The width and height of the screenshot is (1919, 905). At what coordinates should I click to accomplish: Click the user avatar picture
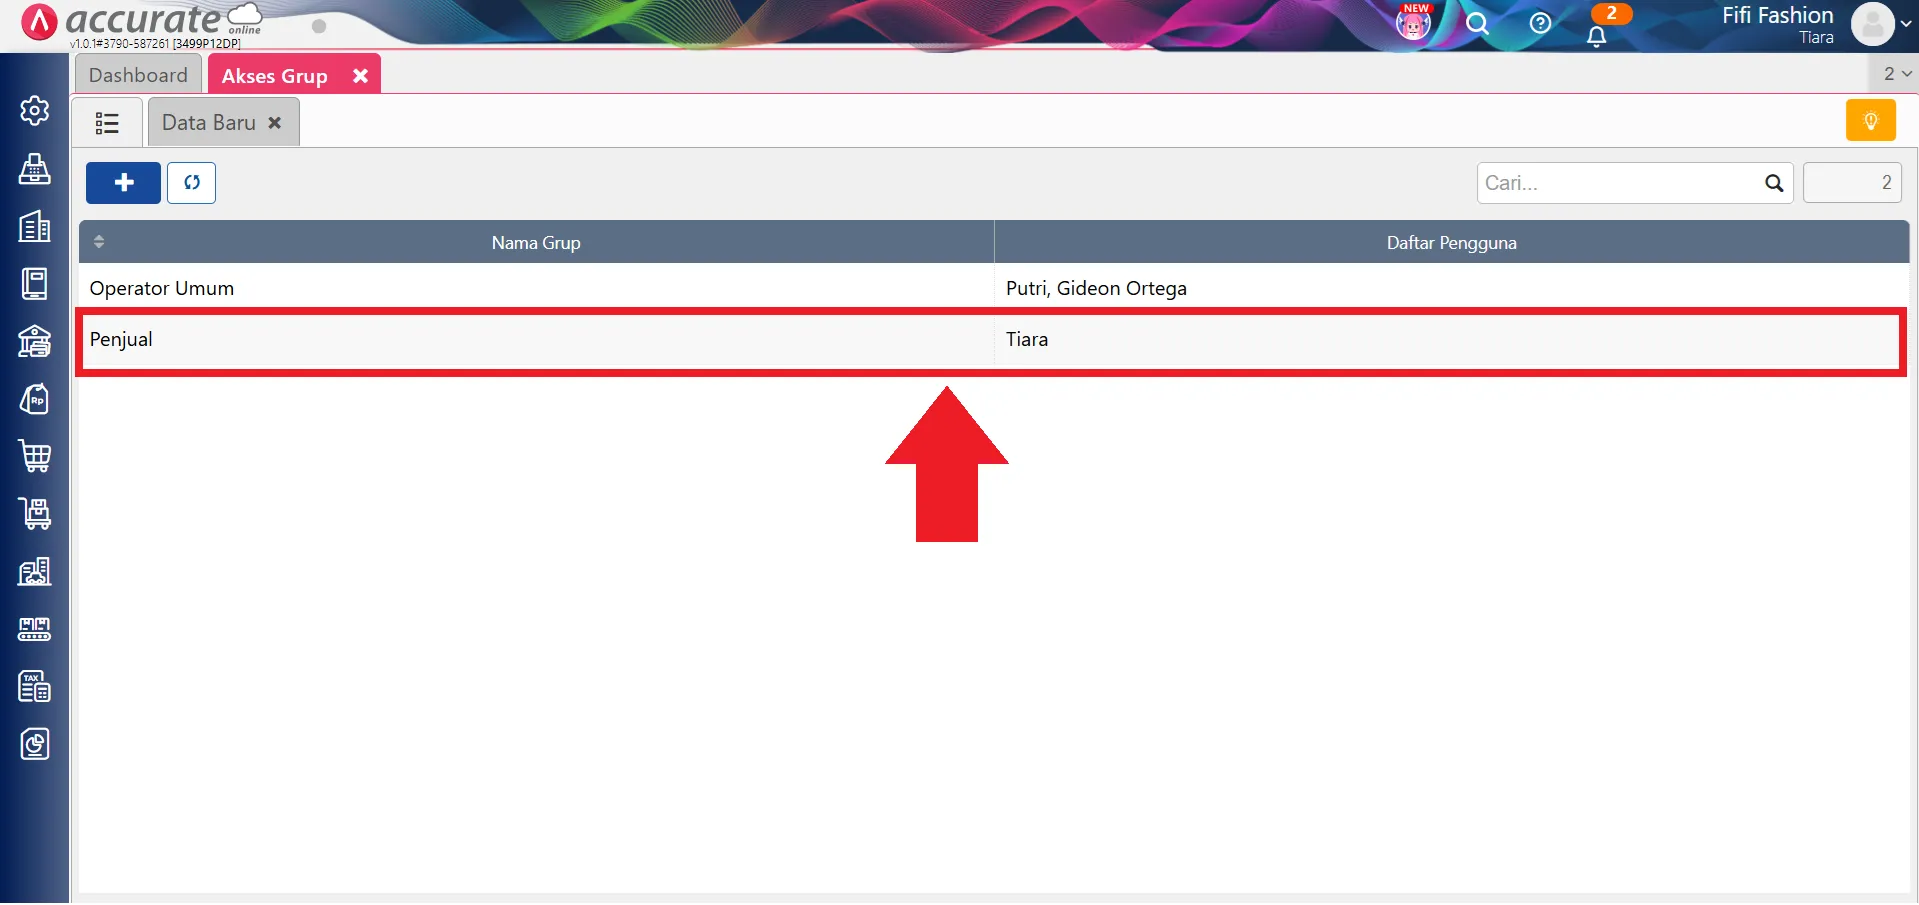(1872, 24)
